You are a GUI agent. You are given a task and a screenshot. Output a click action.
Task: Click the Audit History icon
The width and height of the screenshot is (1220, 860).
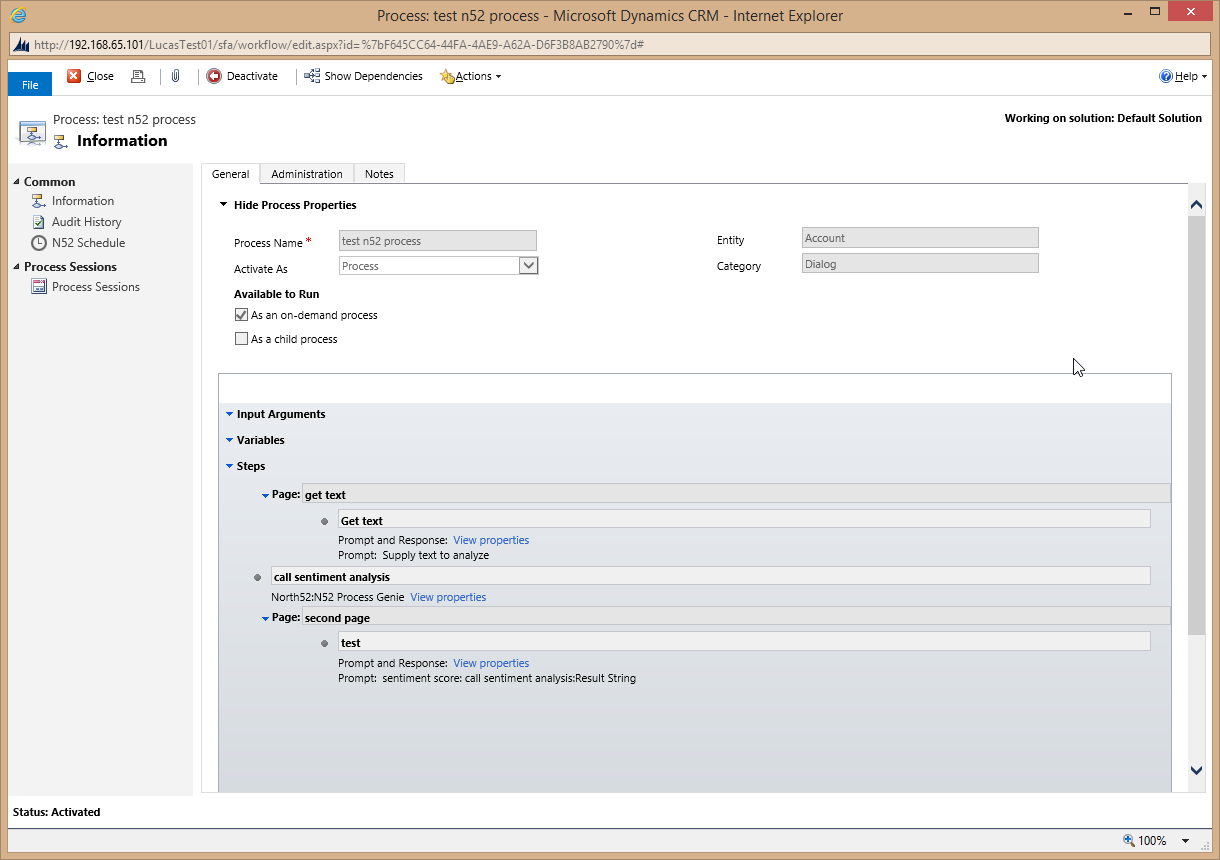pos(39,222)
